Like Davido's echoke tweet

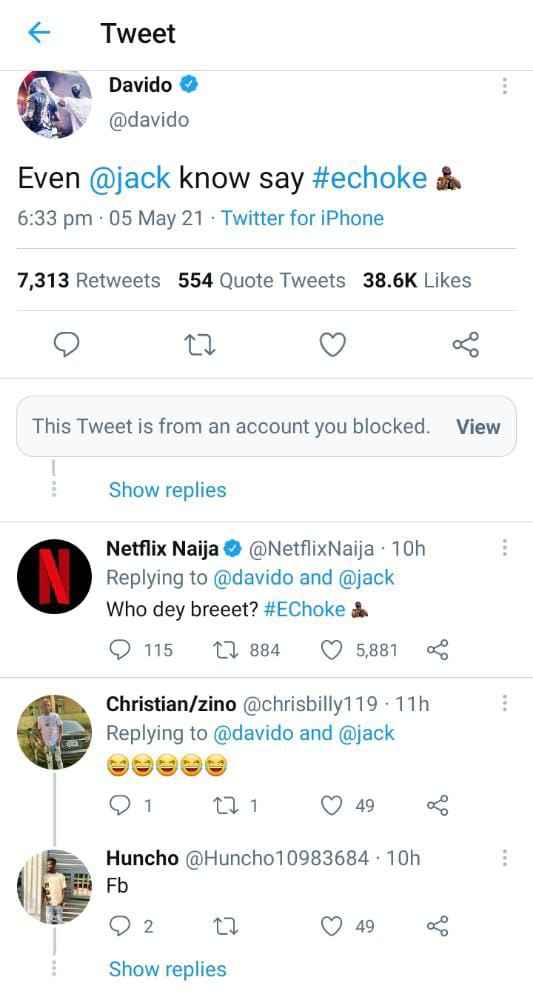click(332, 345)
